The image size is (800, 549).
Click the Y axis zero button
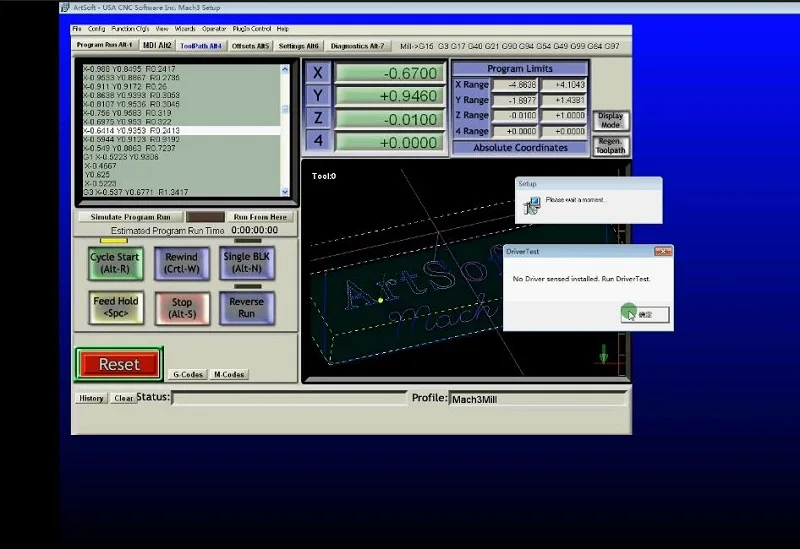click(318, 95)
